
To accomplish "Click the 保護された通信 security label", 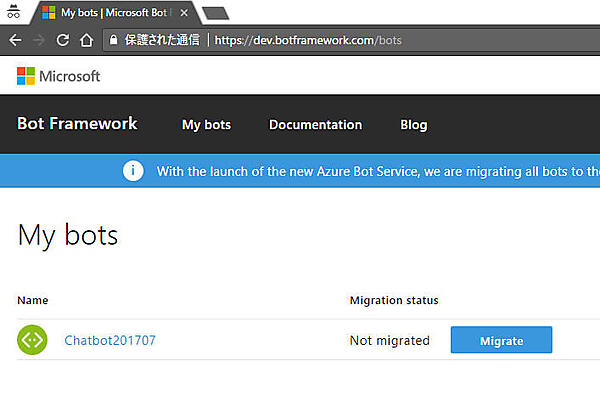I will (162, 39).
